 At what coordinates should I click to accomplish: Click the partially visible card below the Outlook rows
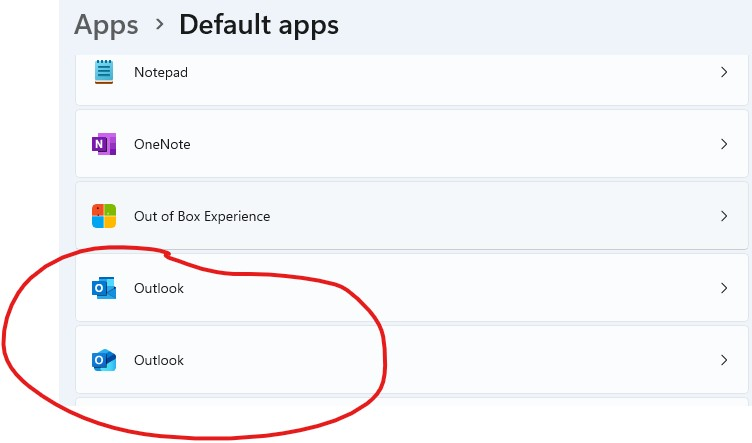pyautogui.click(x=411, y=402)
